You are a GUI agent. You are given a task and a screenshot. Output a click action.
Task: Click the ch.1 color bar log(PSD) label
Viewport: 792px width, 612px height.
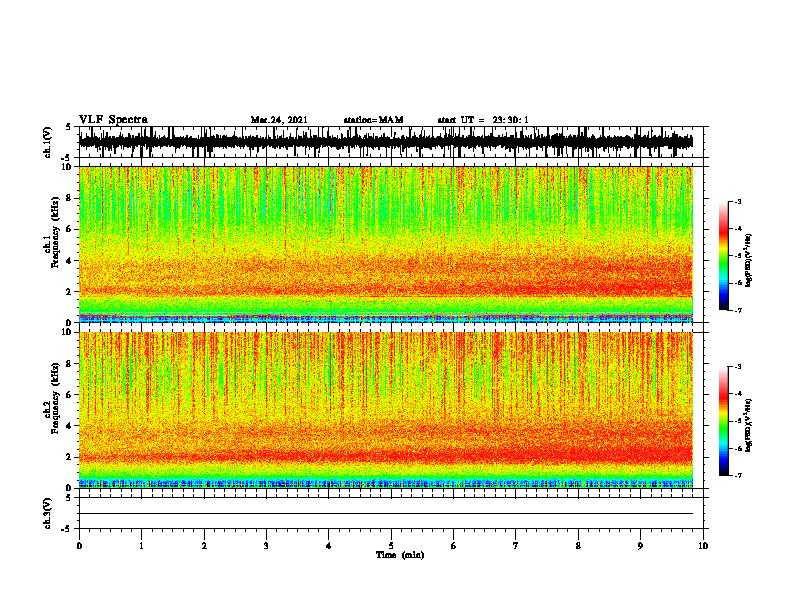(748, 260)
